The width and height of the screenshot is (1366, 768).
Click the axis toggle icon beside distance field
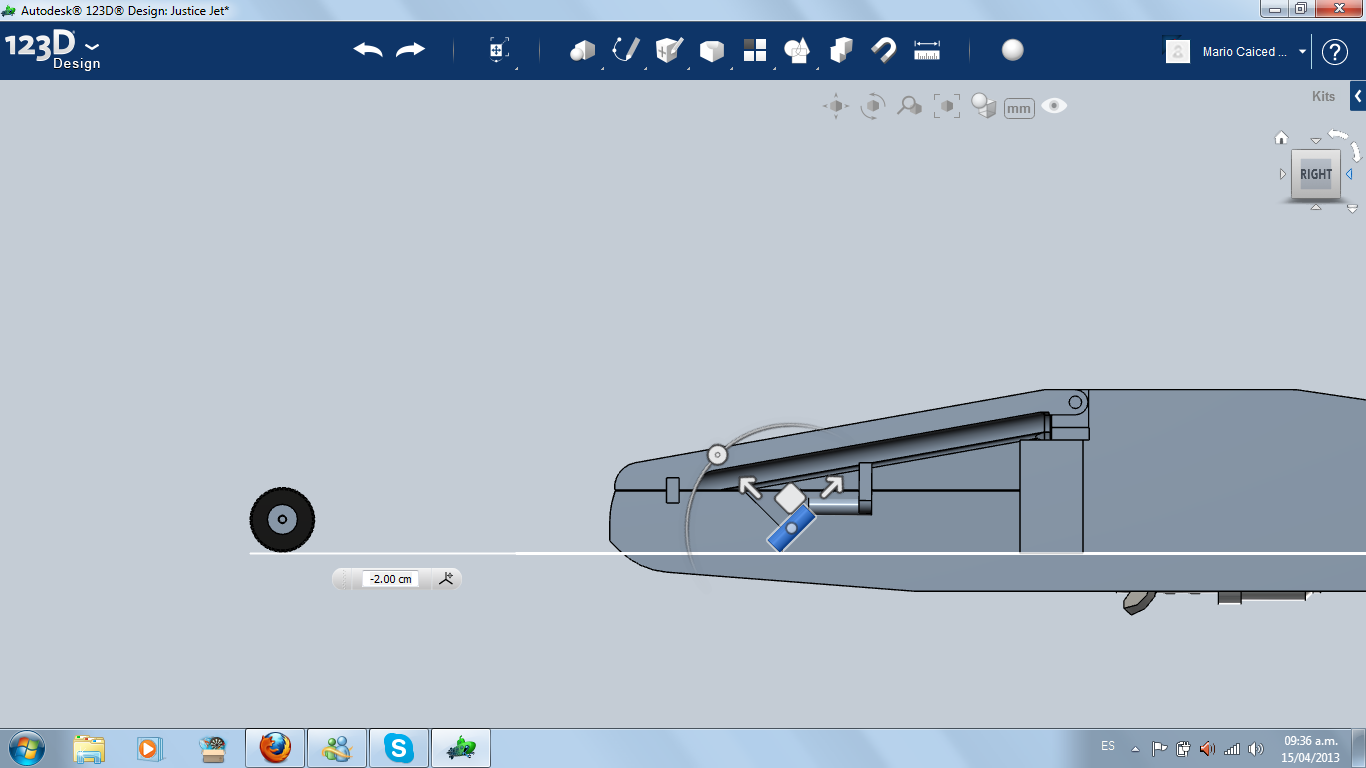click(x=446, y=578)
